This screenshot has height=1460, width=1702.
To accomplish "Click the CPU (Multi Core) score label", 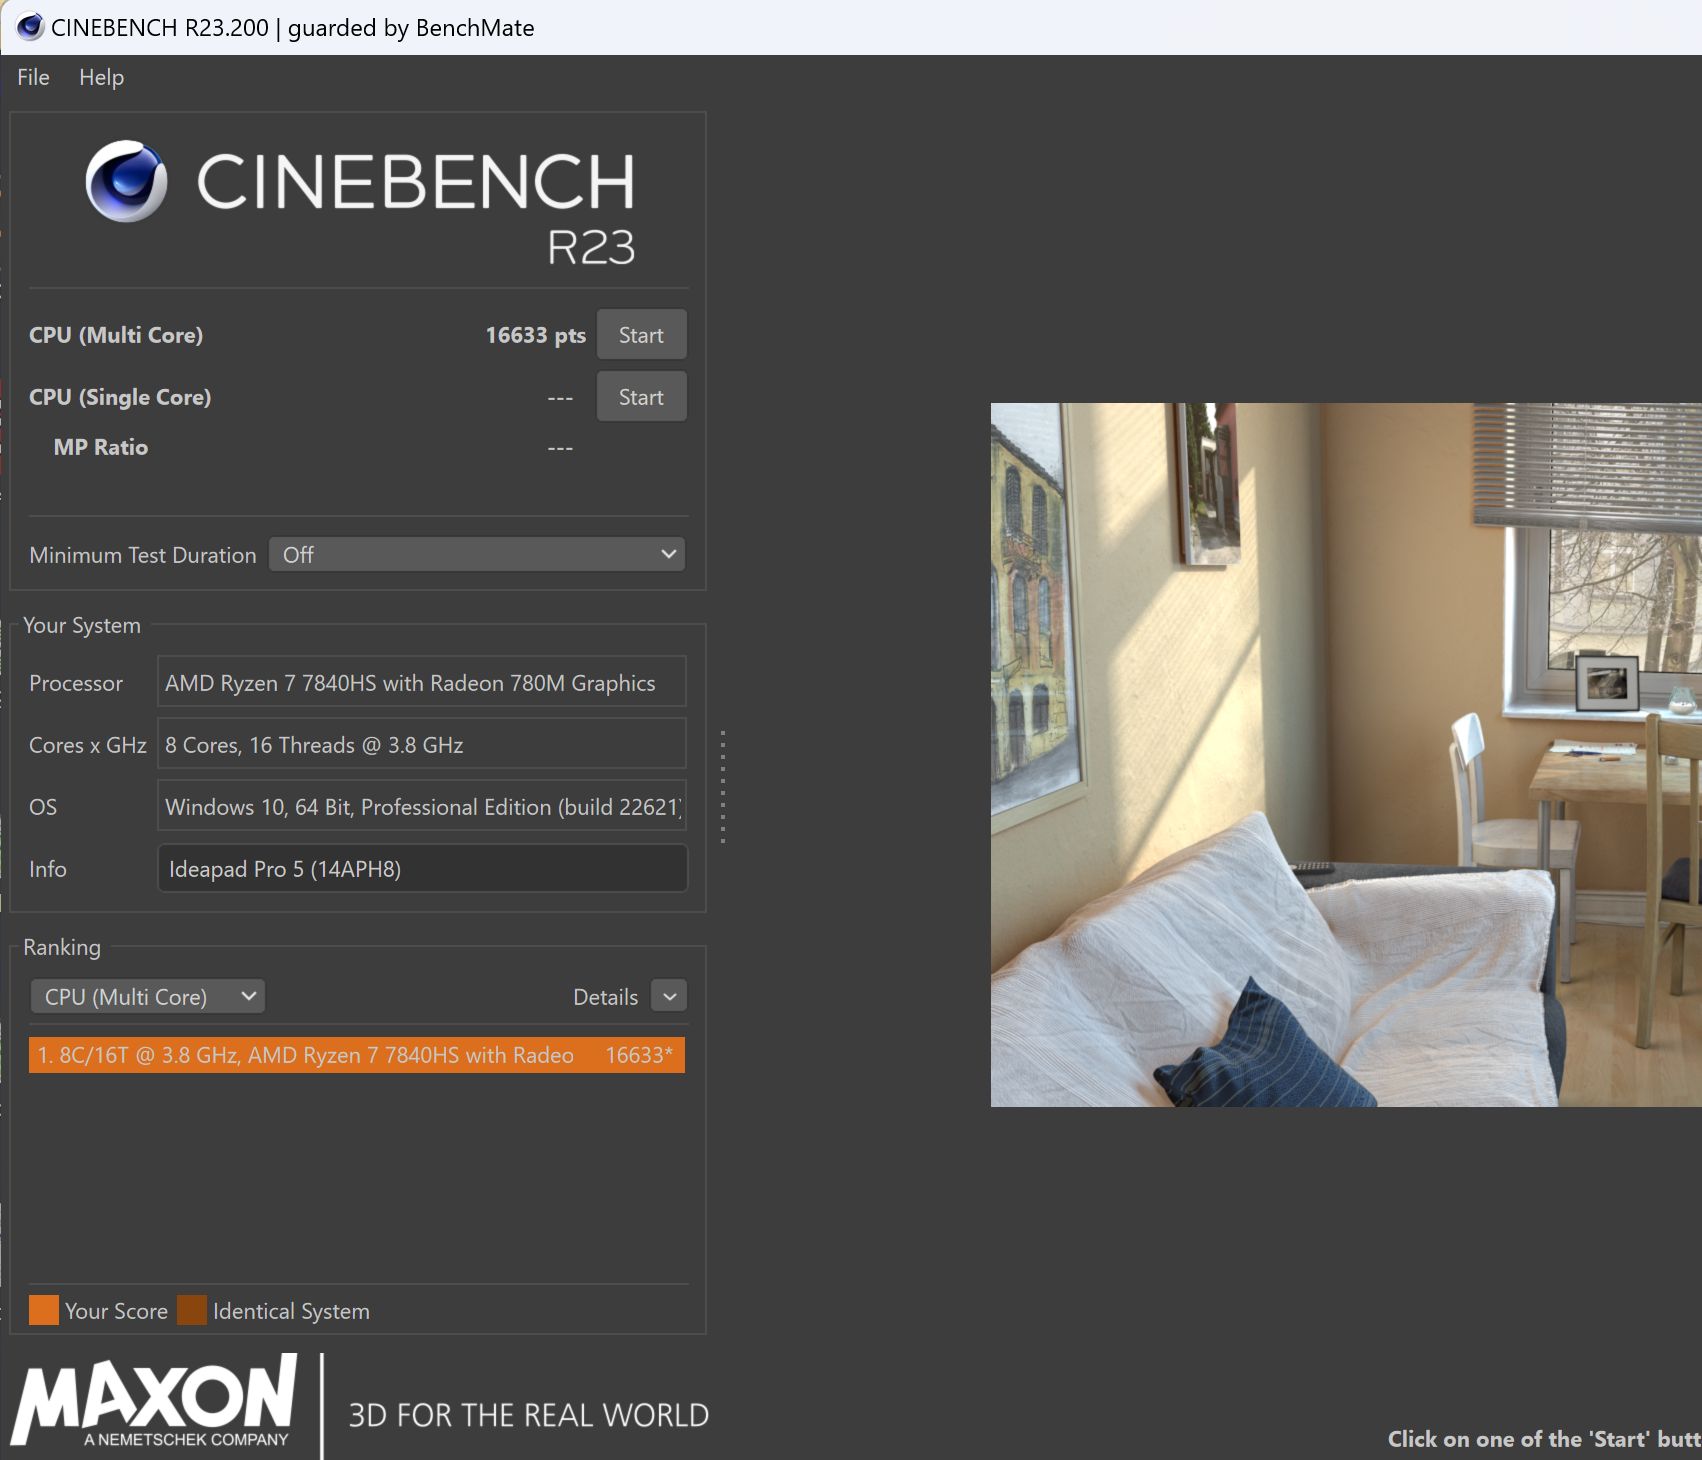I will click(x=116, y=335).
